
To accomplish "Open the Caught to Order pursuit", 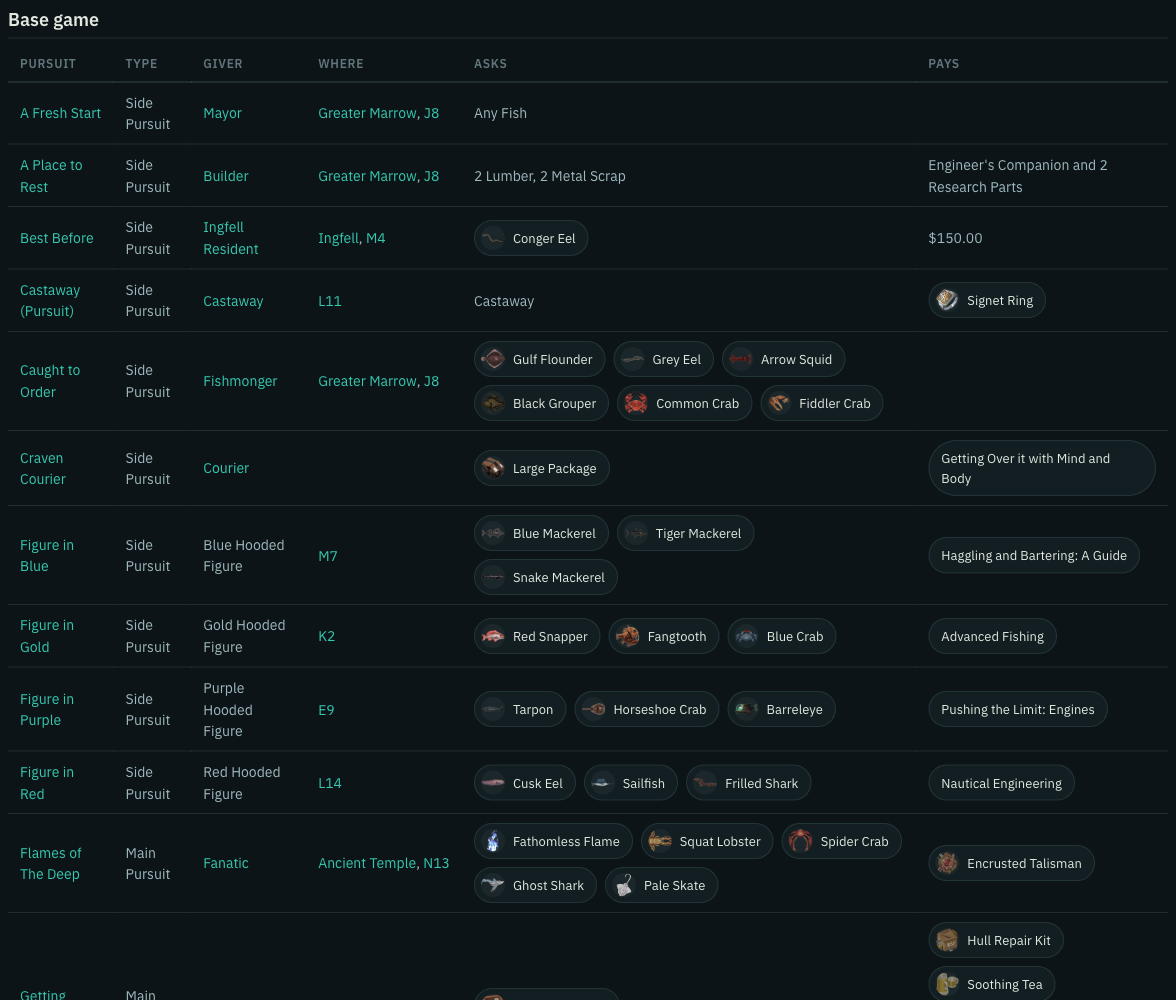I will pyautogui.click(x=50, y=381).
